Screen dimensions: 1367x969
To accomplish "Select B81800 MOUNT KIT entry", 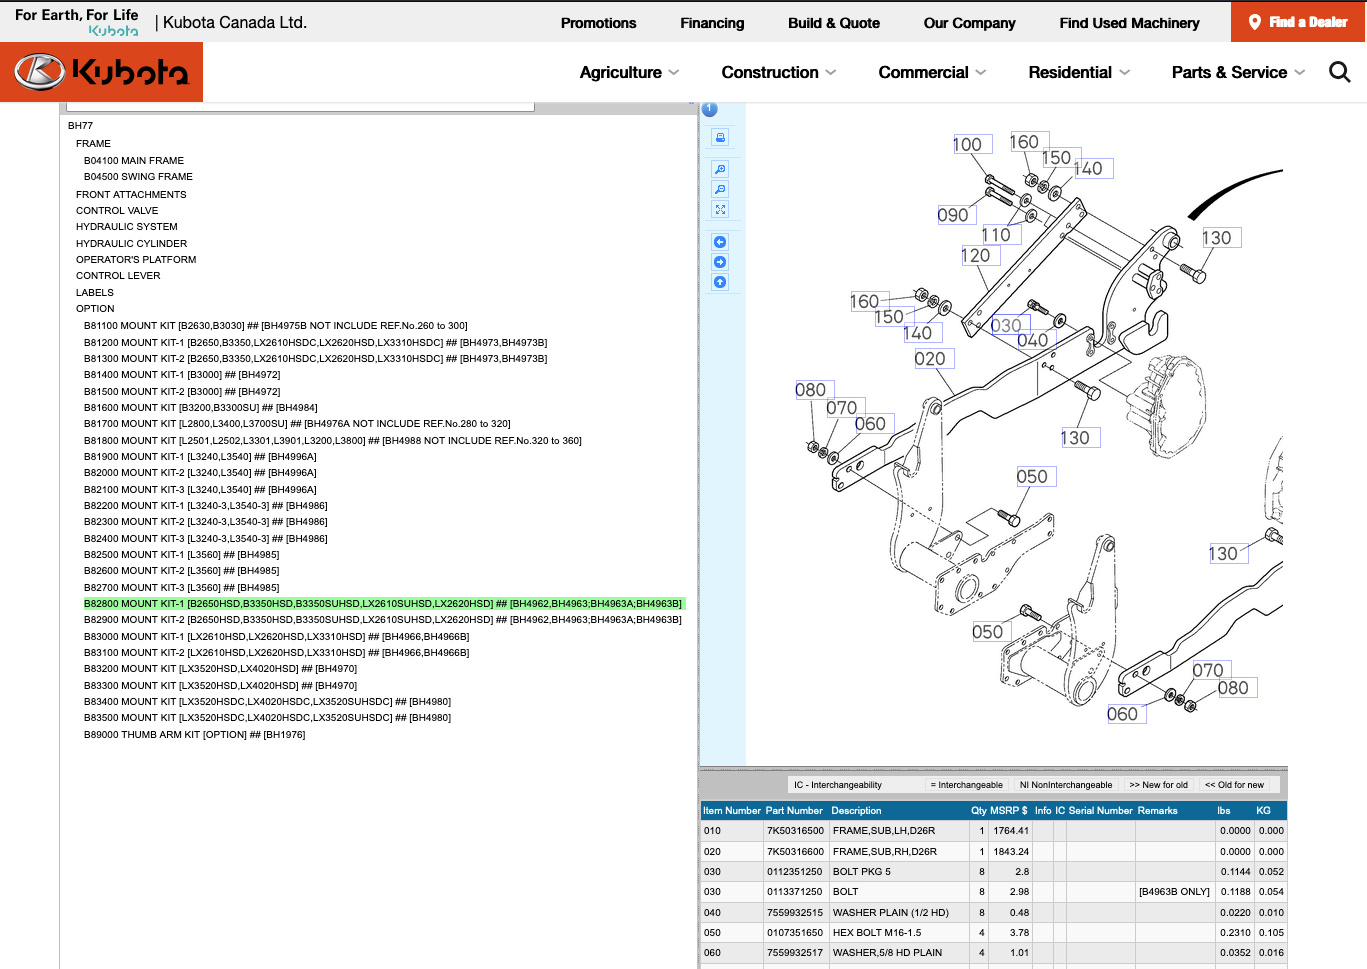I will [333, 441].
